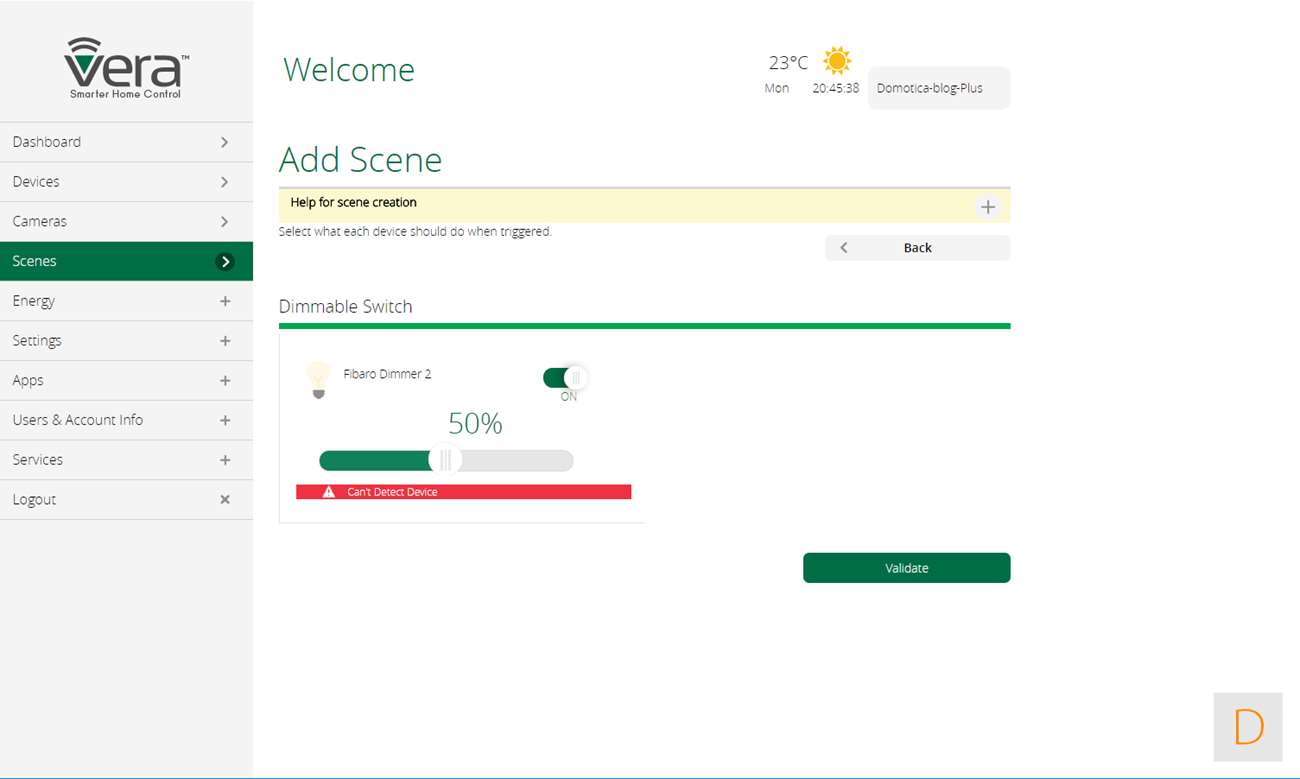Expand the Help for scene creation panel
The height and width of the screenshot is (779, 1300).
[987, 207]
